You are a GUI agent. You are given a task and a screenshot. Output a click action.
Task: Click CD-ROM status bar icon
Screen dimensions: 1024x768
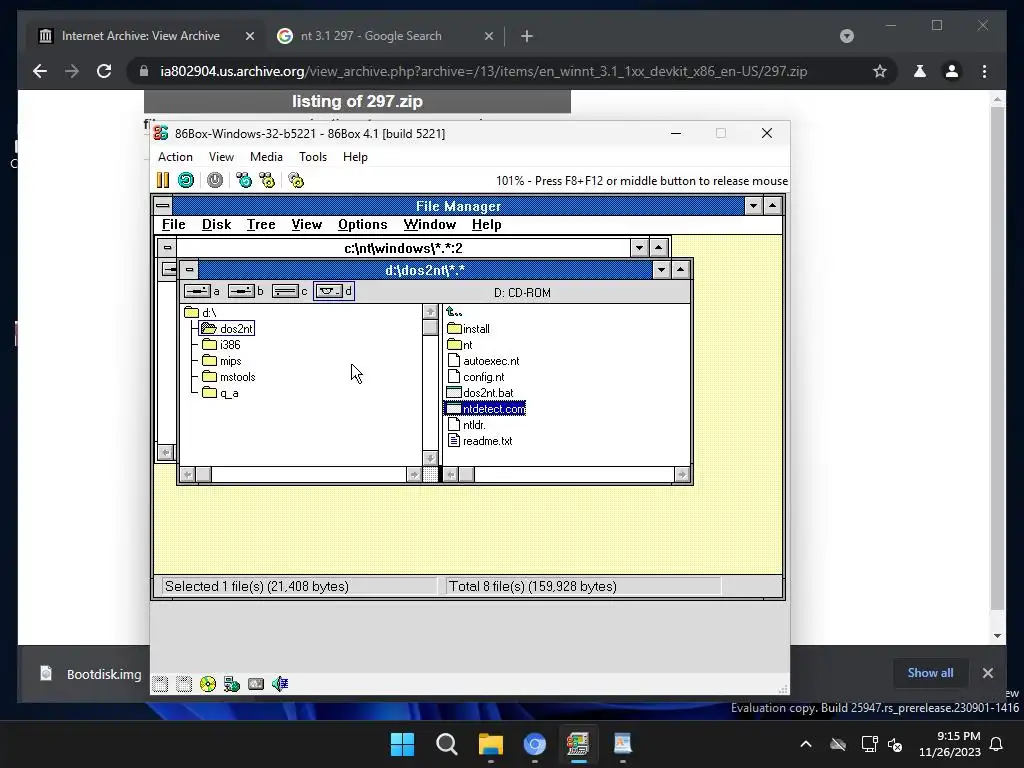[x=208, y=684]
